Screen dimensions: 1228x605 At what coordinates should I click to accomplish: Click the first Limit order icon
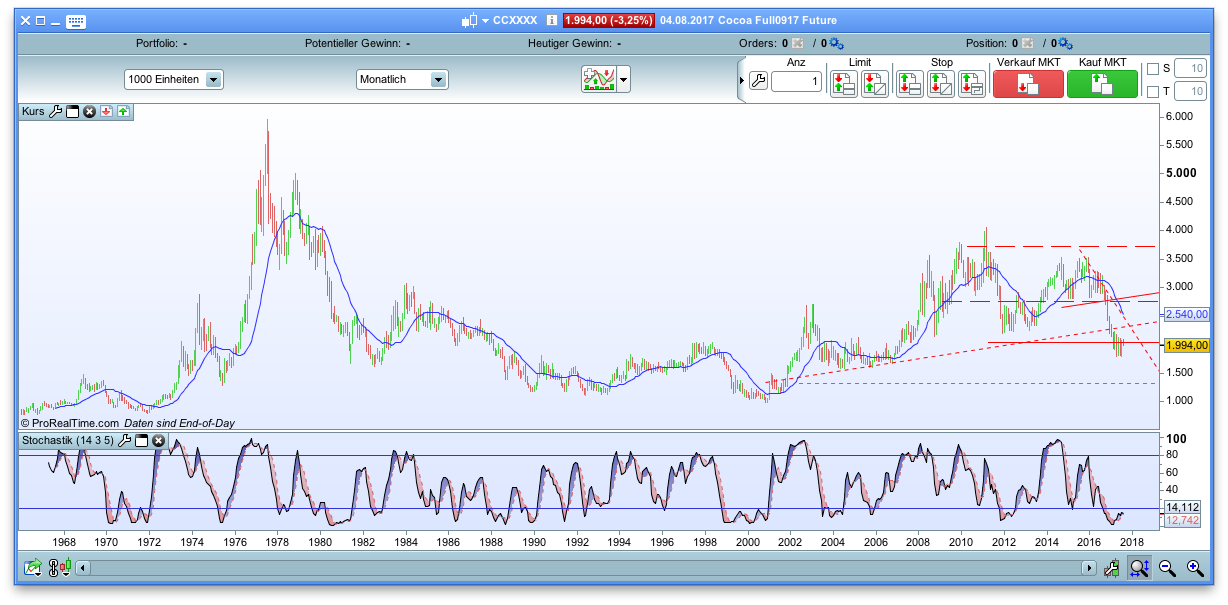click(843, 83)
